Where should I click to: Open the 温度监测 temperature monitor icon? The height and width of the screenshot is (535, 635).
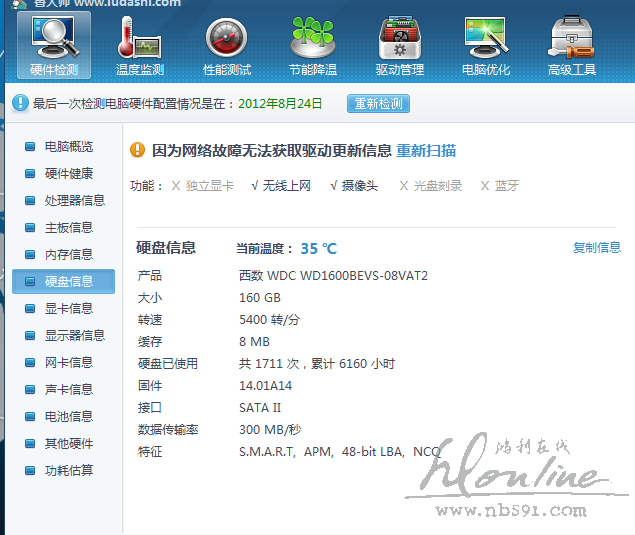[x=139, y=44]
